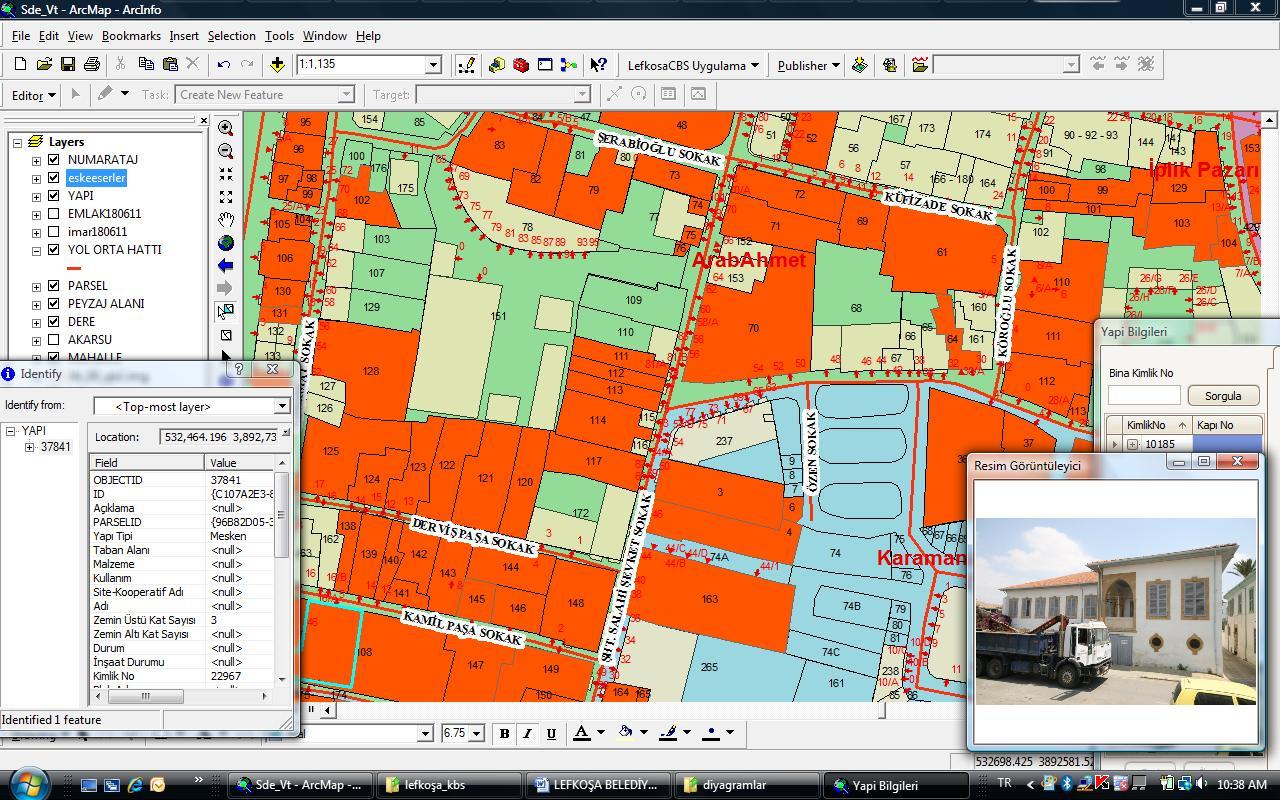The width and height of the screenshot is (1280, 800).
Task: Go back to previous extent arrow
Action: click(x=226, y=266)
